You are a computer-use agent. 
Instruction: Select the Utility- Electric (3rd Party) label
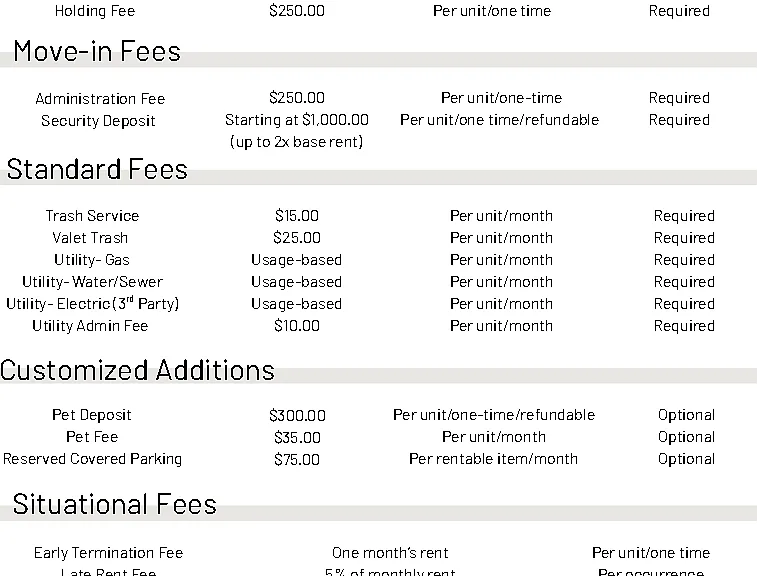[x=93, y=304]
